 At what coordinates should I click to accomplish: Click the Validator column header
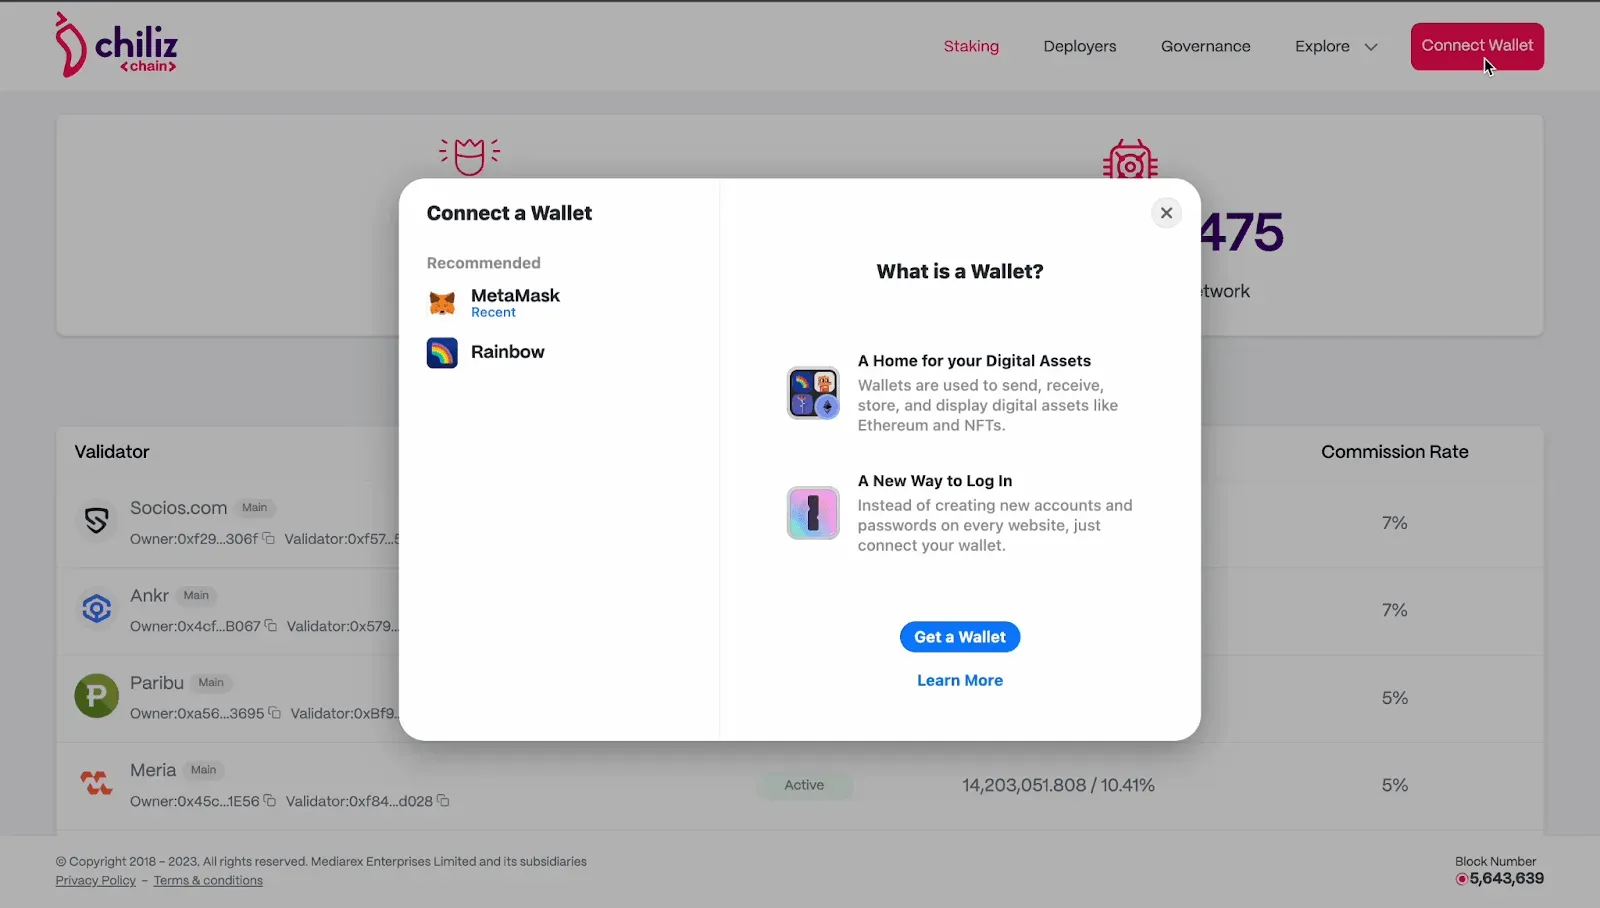(x=112, y=452)
